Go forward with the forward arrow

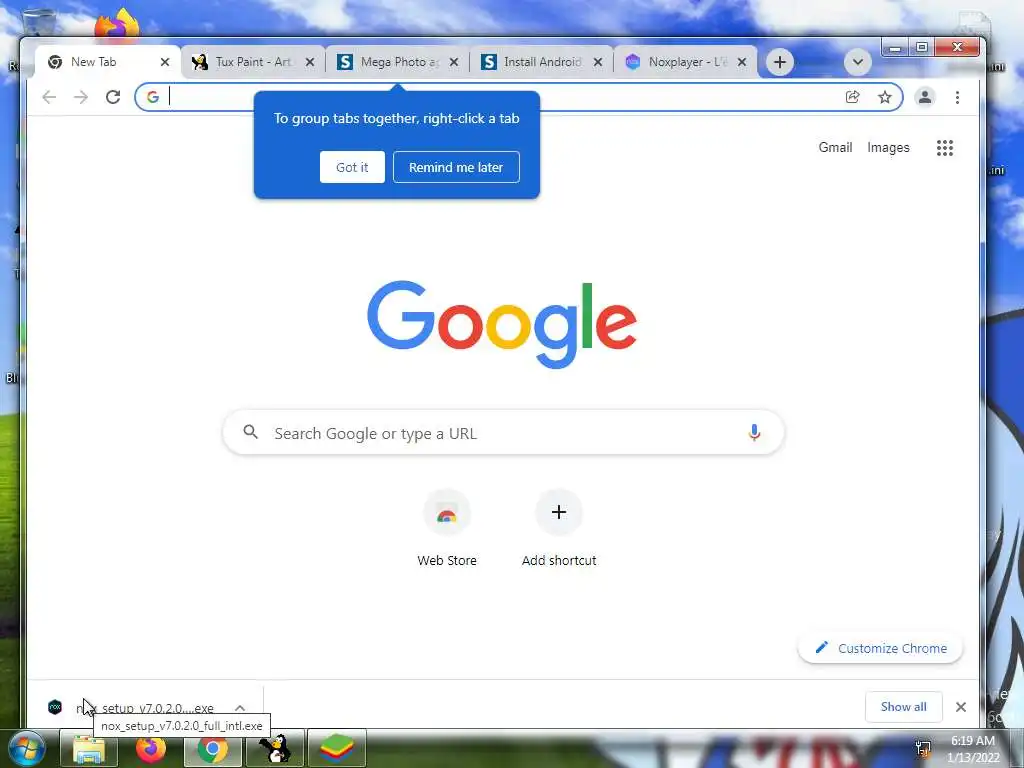(81, 97)
